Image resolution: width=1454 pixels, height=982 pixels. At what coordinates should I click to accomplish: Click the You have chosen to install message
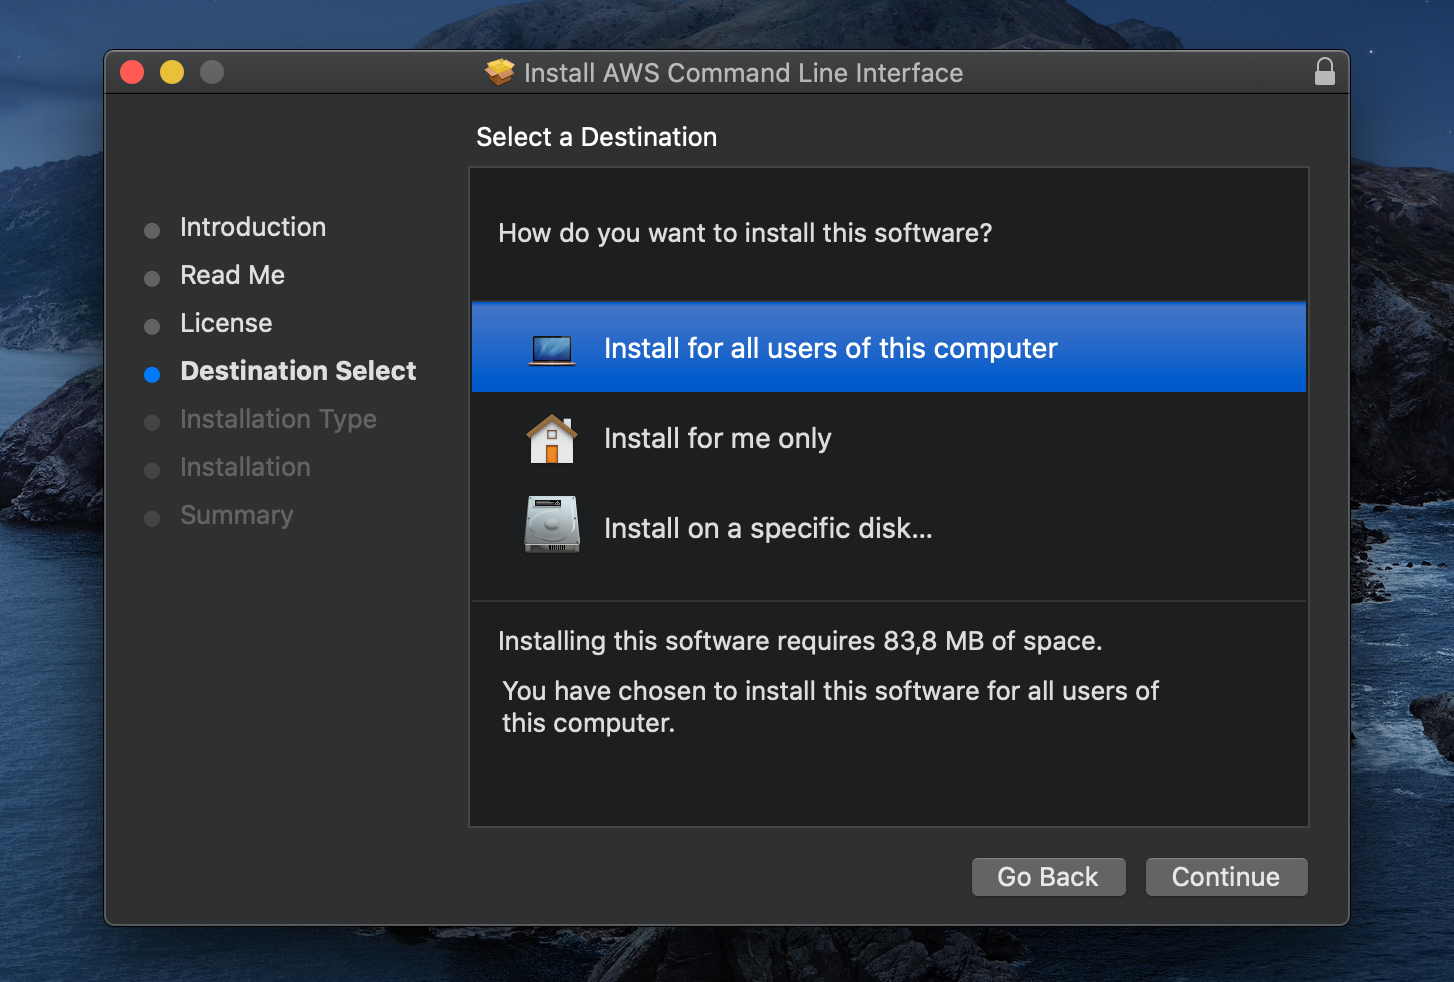[830, 707]
